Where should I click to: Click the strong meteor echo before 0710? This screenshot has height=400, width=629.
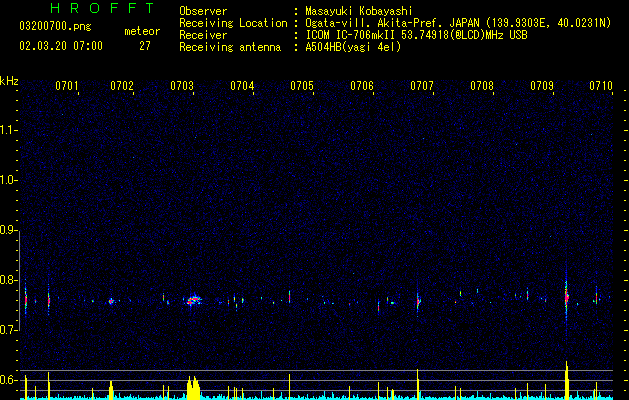[x=566, y=298]
